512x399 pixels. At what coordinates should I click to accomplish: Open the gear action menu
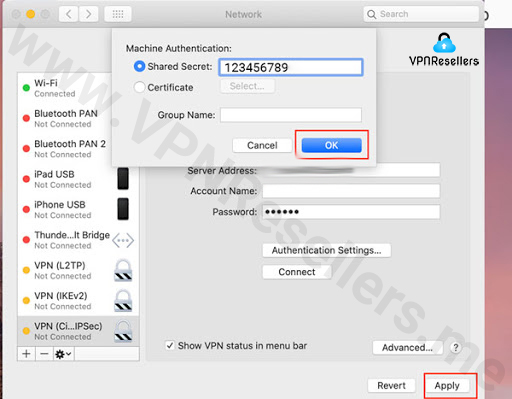tap(63, 354)
